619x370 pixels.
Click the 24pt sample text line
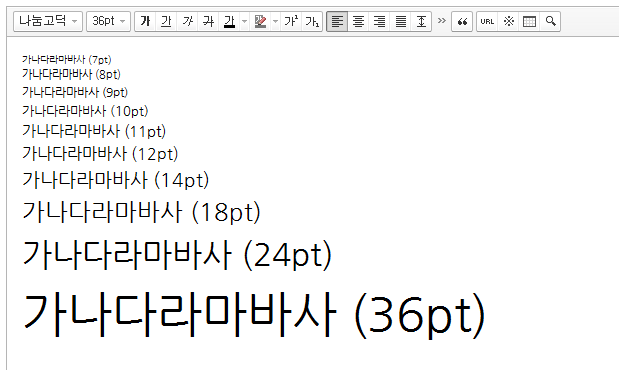(x=177, y=255)
